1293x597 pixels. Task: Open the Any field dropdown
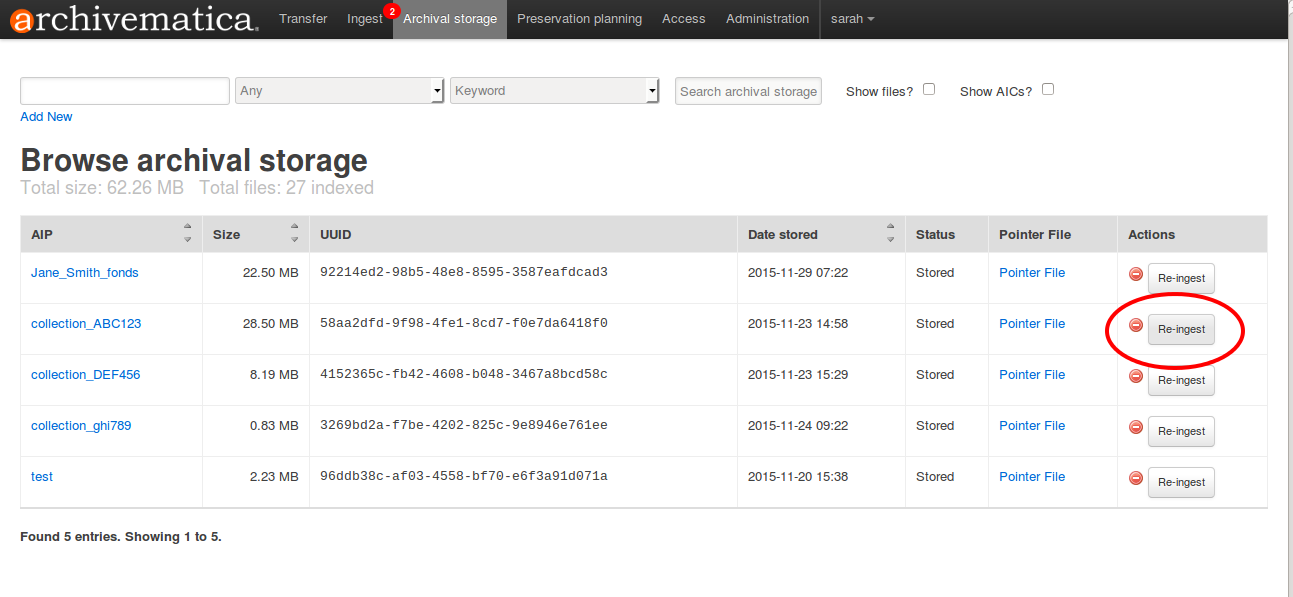pos(340,91)
